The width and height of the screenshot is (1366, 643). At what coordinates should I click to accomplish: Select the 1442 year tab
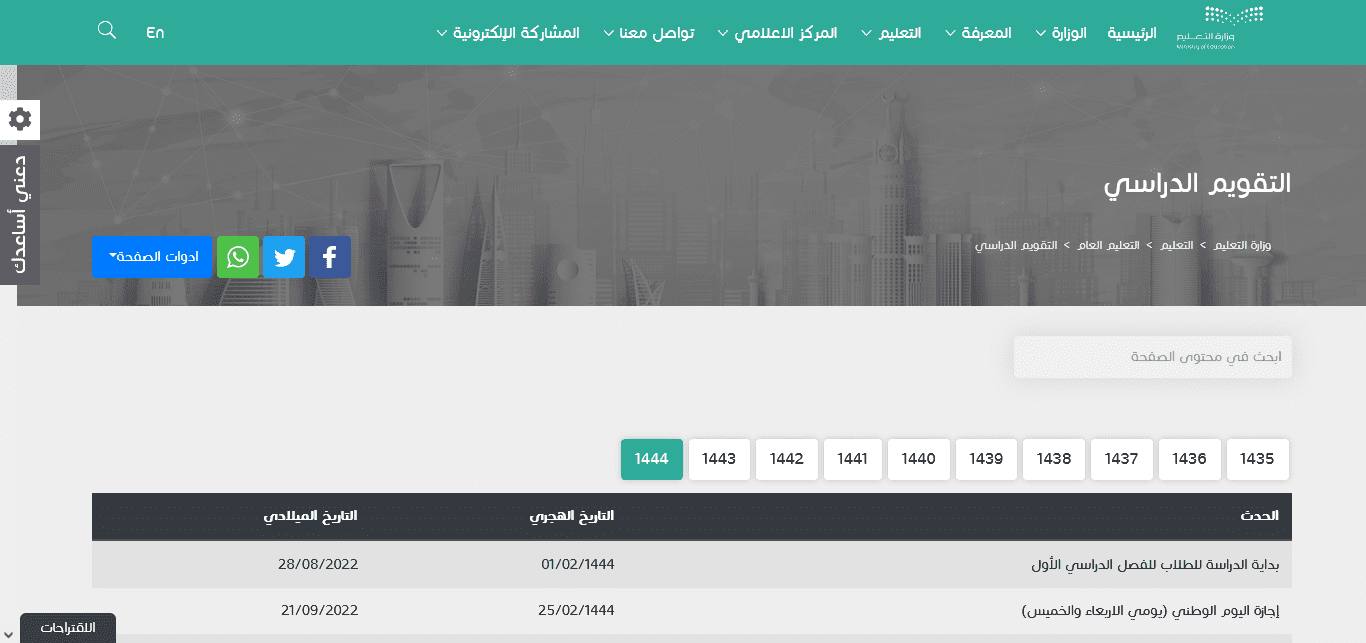[787, 459]
